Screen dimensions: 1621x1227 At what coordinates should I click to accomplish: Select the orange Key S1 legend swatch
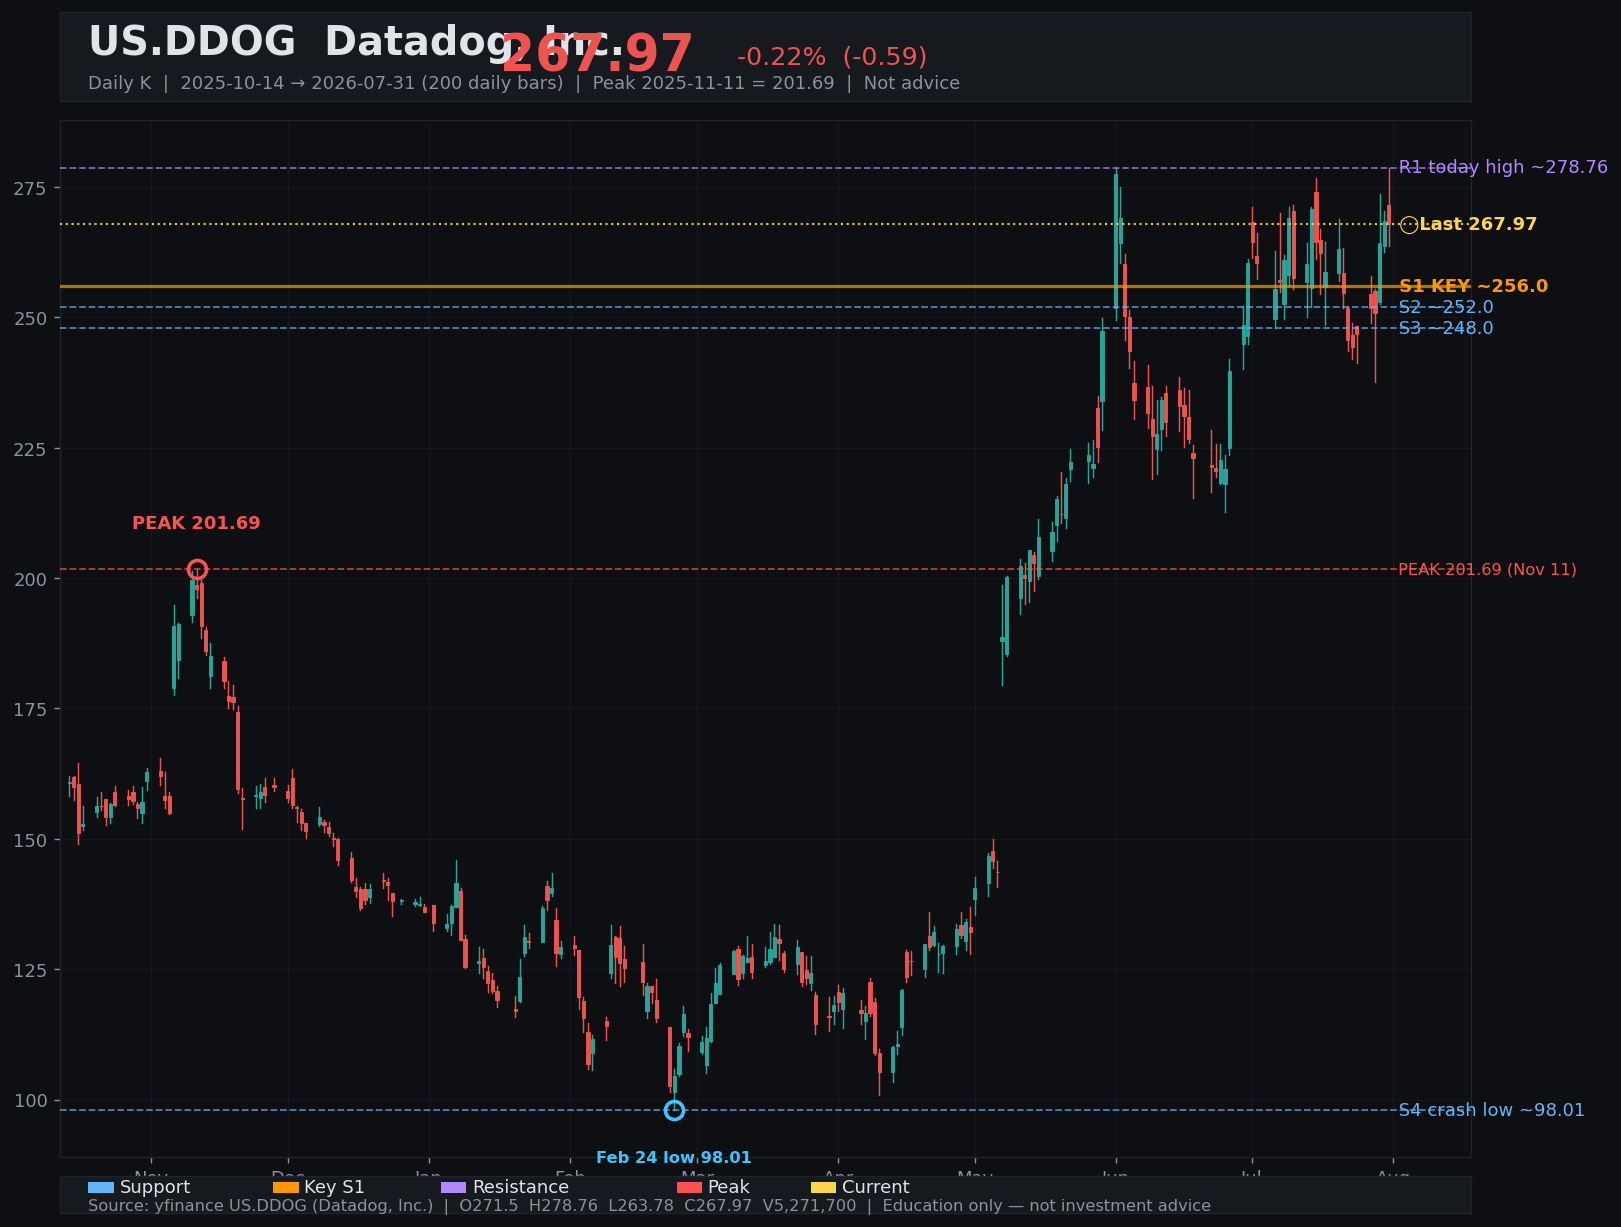point(285,1188)
